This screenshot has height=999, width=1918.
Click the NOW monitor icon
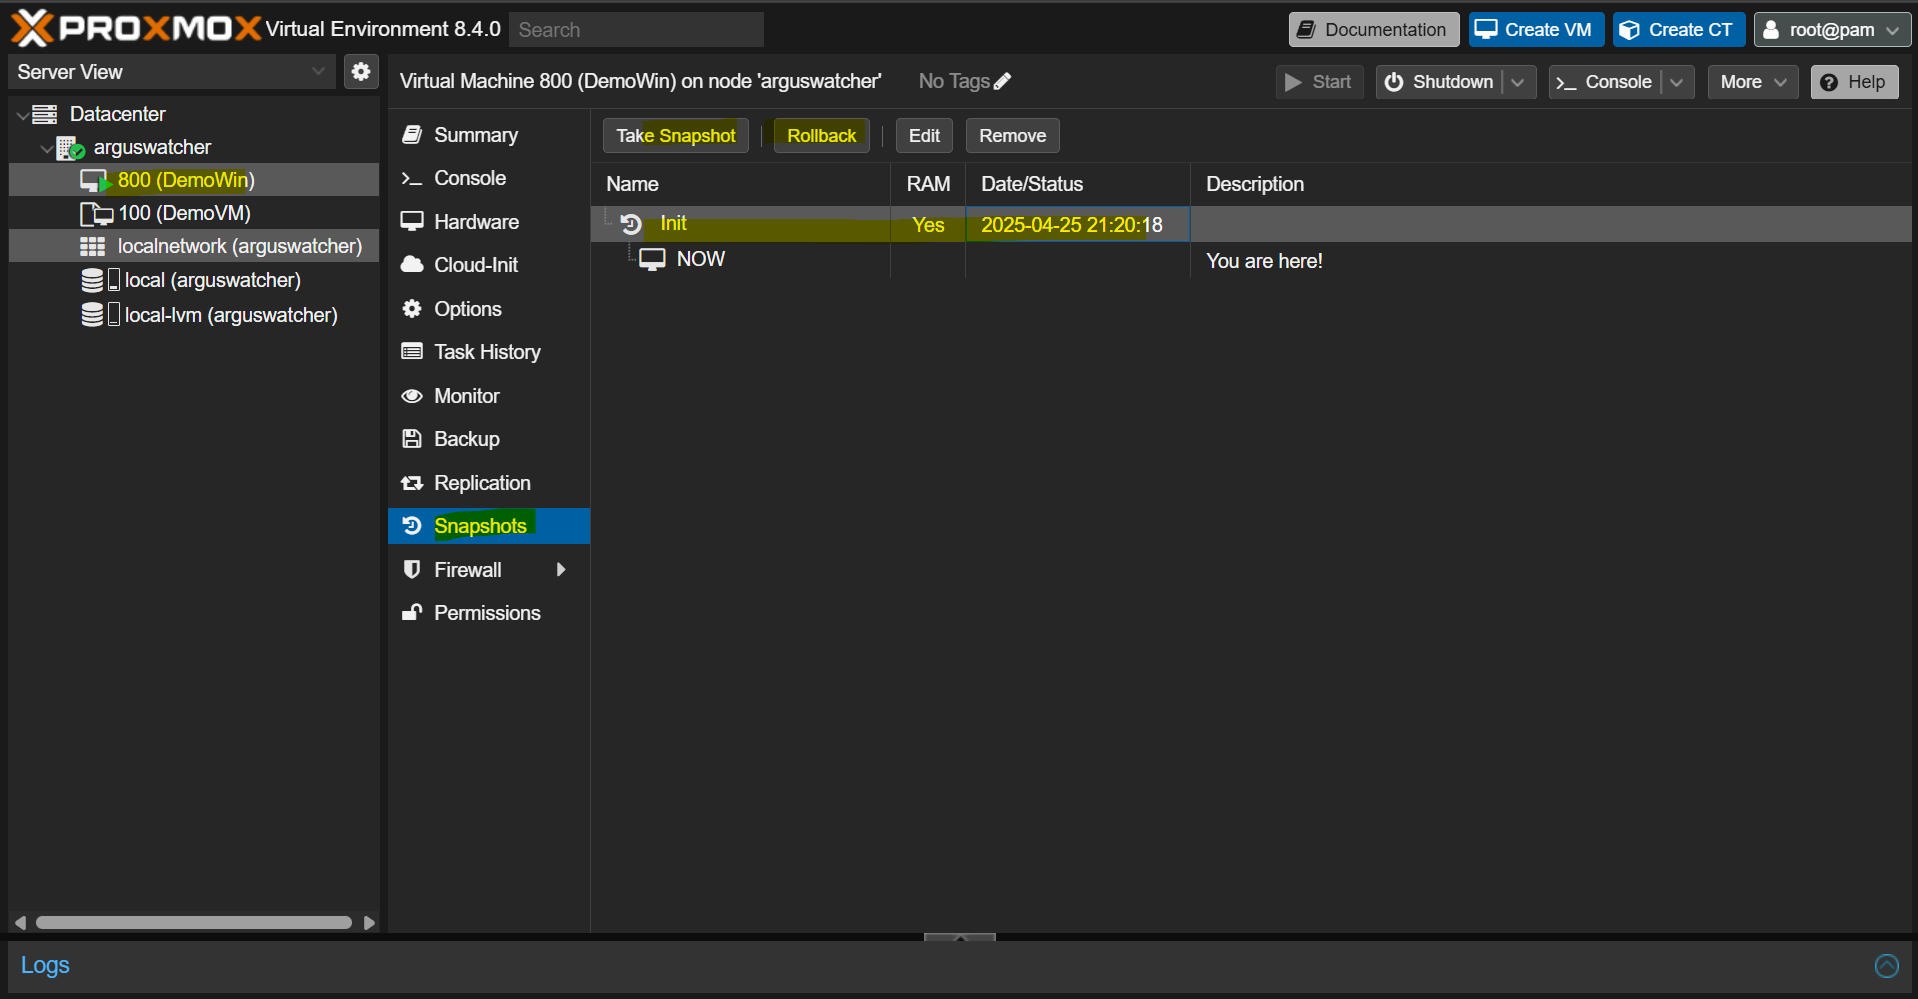[652, 260]
